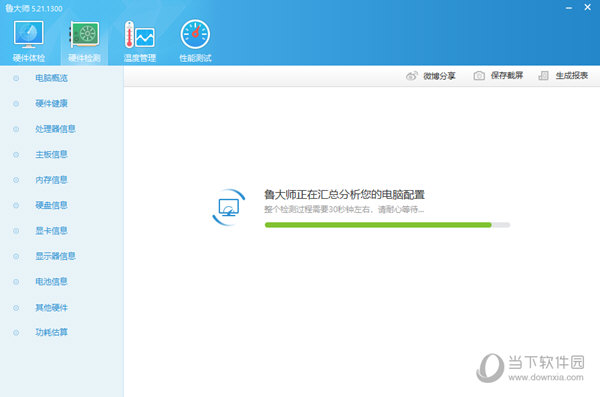Minimize the 鲁大师 window

[569, 8]
